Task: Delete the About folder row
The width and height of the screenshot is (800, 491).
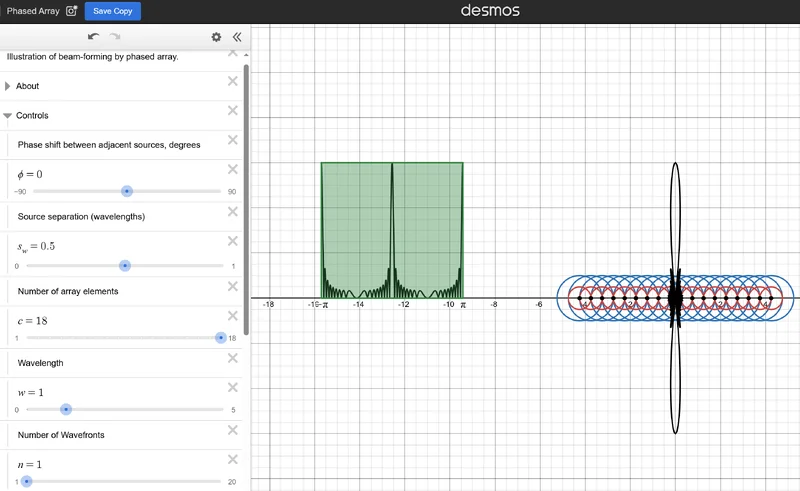Action: [x=233, y=81]
